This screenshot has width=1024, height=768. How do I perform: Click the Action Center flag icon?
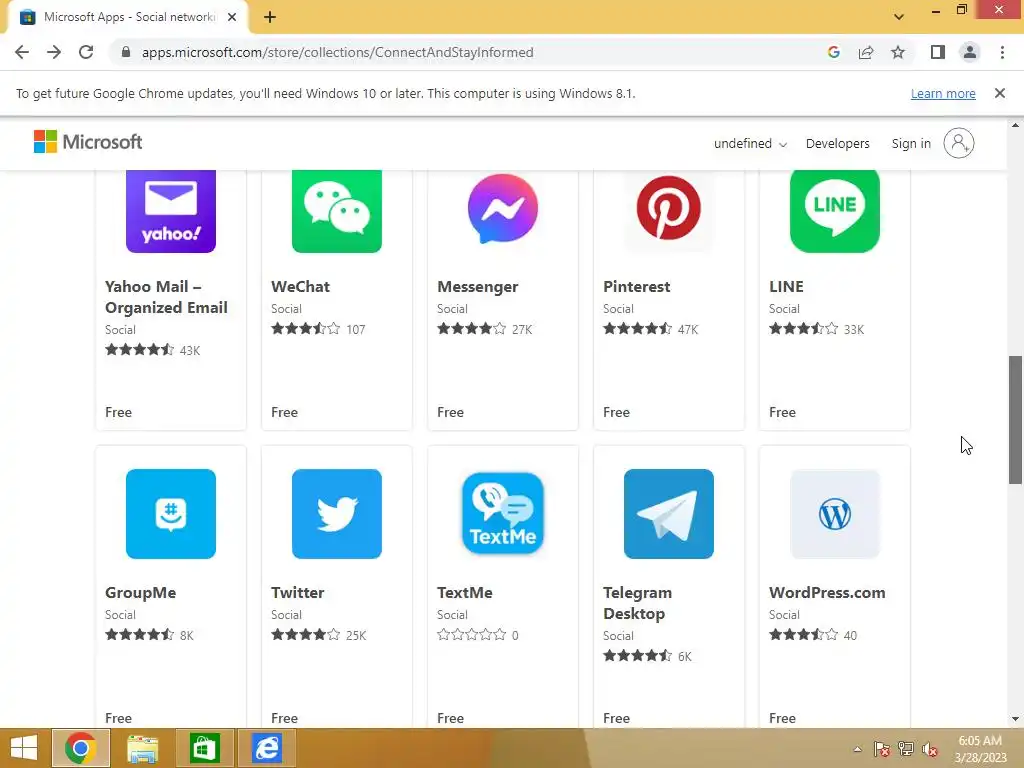(881, 749)
